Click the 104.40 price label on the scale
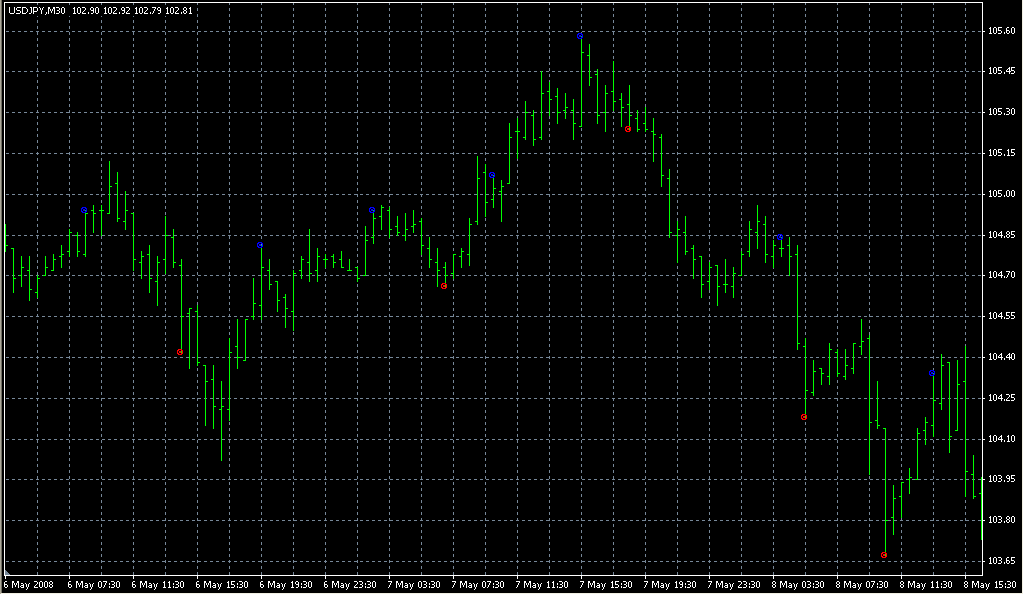 (x=1001, y=357)
